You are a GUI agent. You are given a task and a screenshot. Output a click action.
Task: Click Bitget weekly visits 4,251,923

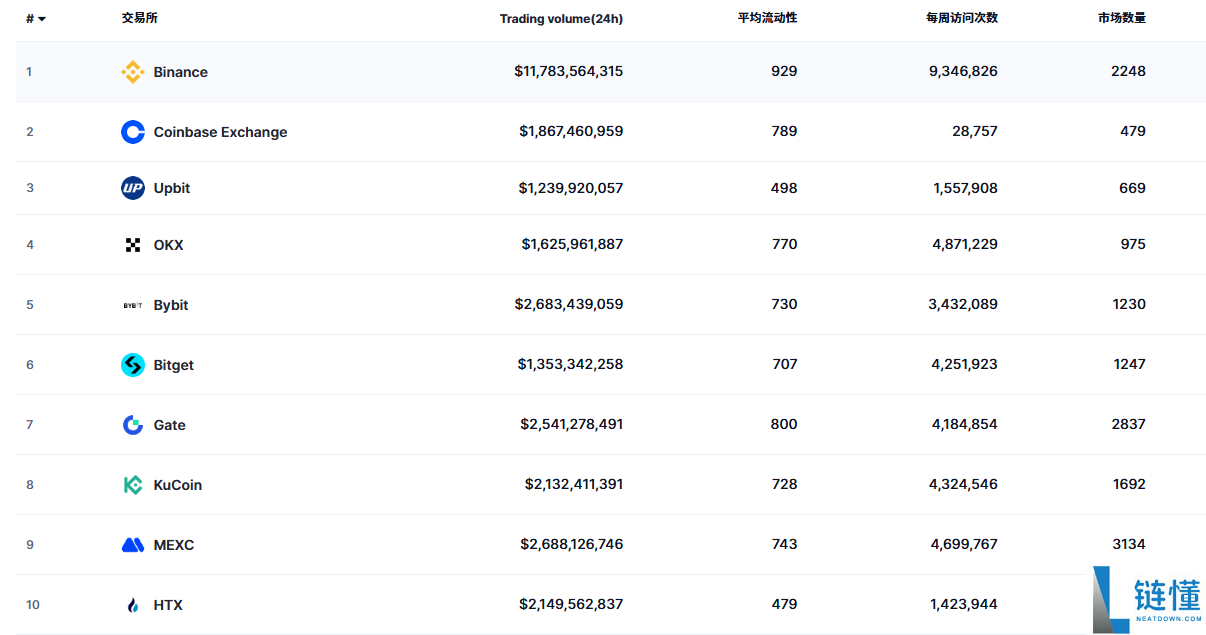pyautogui.click(x=964, y=364)
